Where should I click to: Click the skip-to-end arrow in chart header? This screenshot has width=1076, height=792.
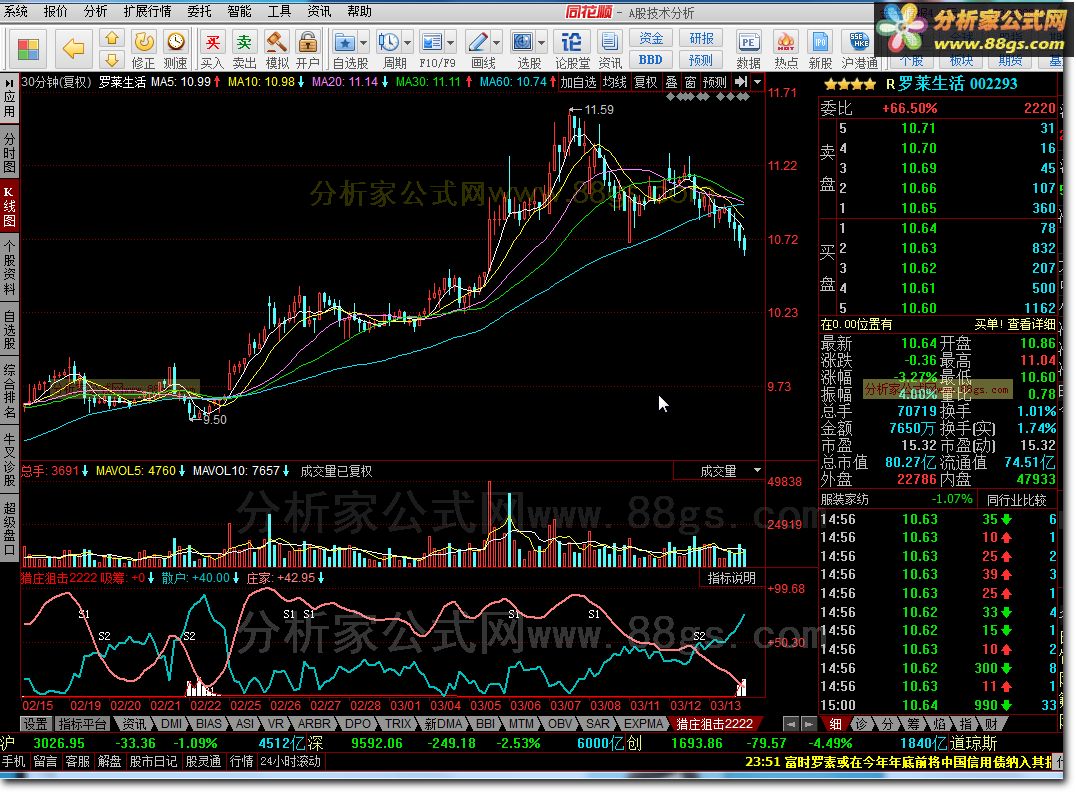coord(740,82)
